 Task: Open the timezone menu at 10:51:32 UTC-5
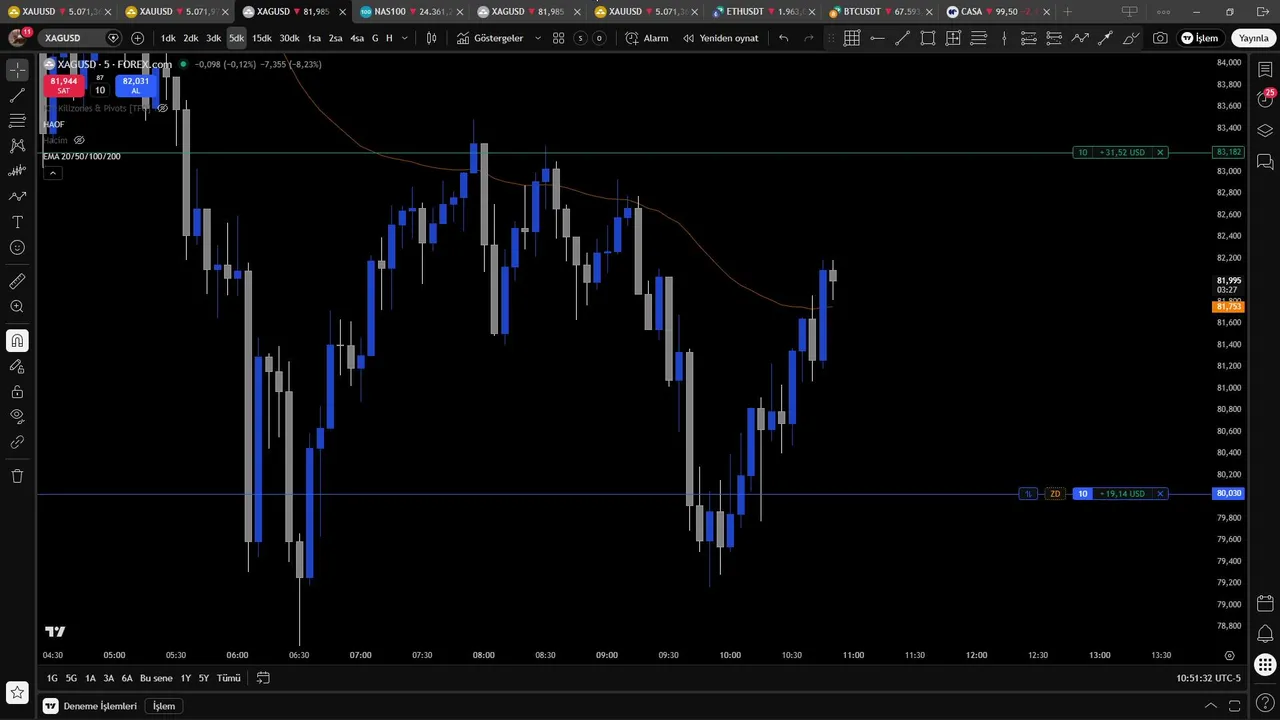pos(1208,678)
